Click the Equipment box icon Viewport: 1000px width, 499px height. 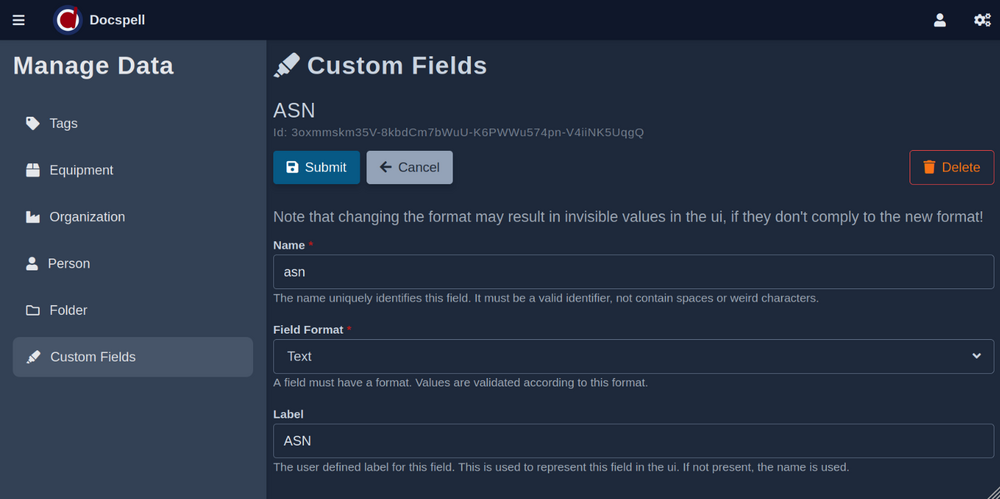click(x=33, y=170)
